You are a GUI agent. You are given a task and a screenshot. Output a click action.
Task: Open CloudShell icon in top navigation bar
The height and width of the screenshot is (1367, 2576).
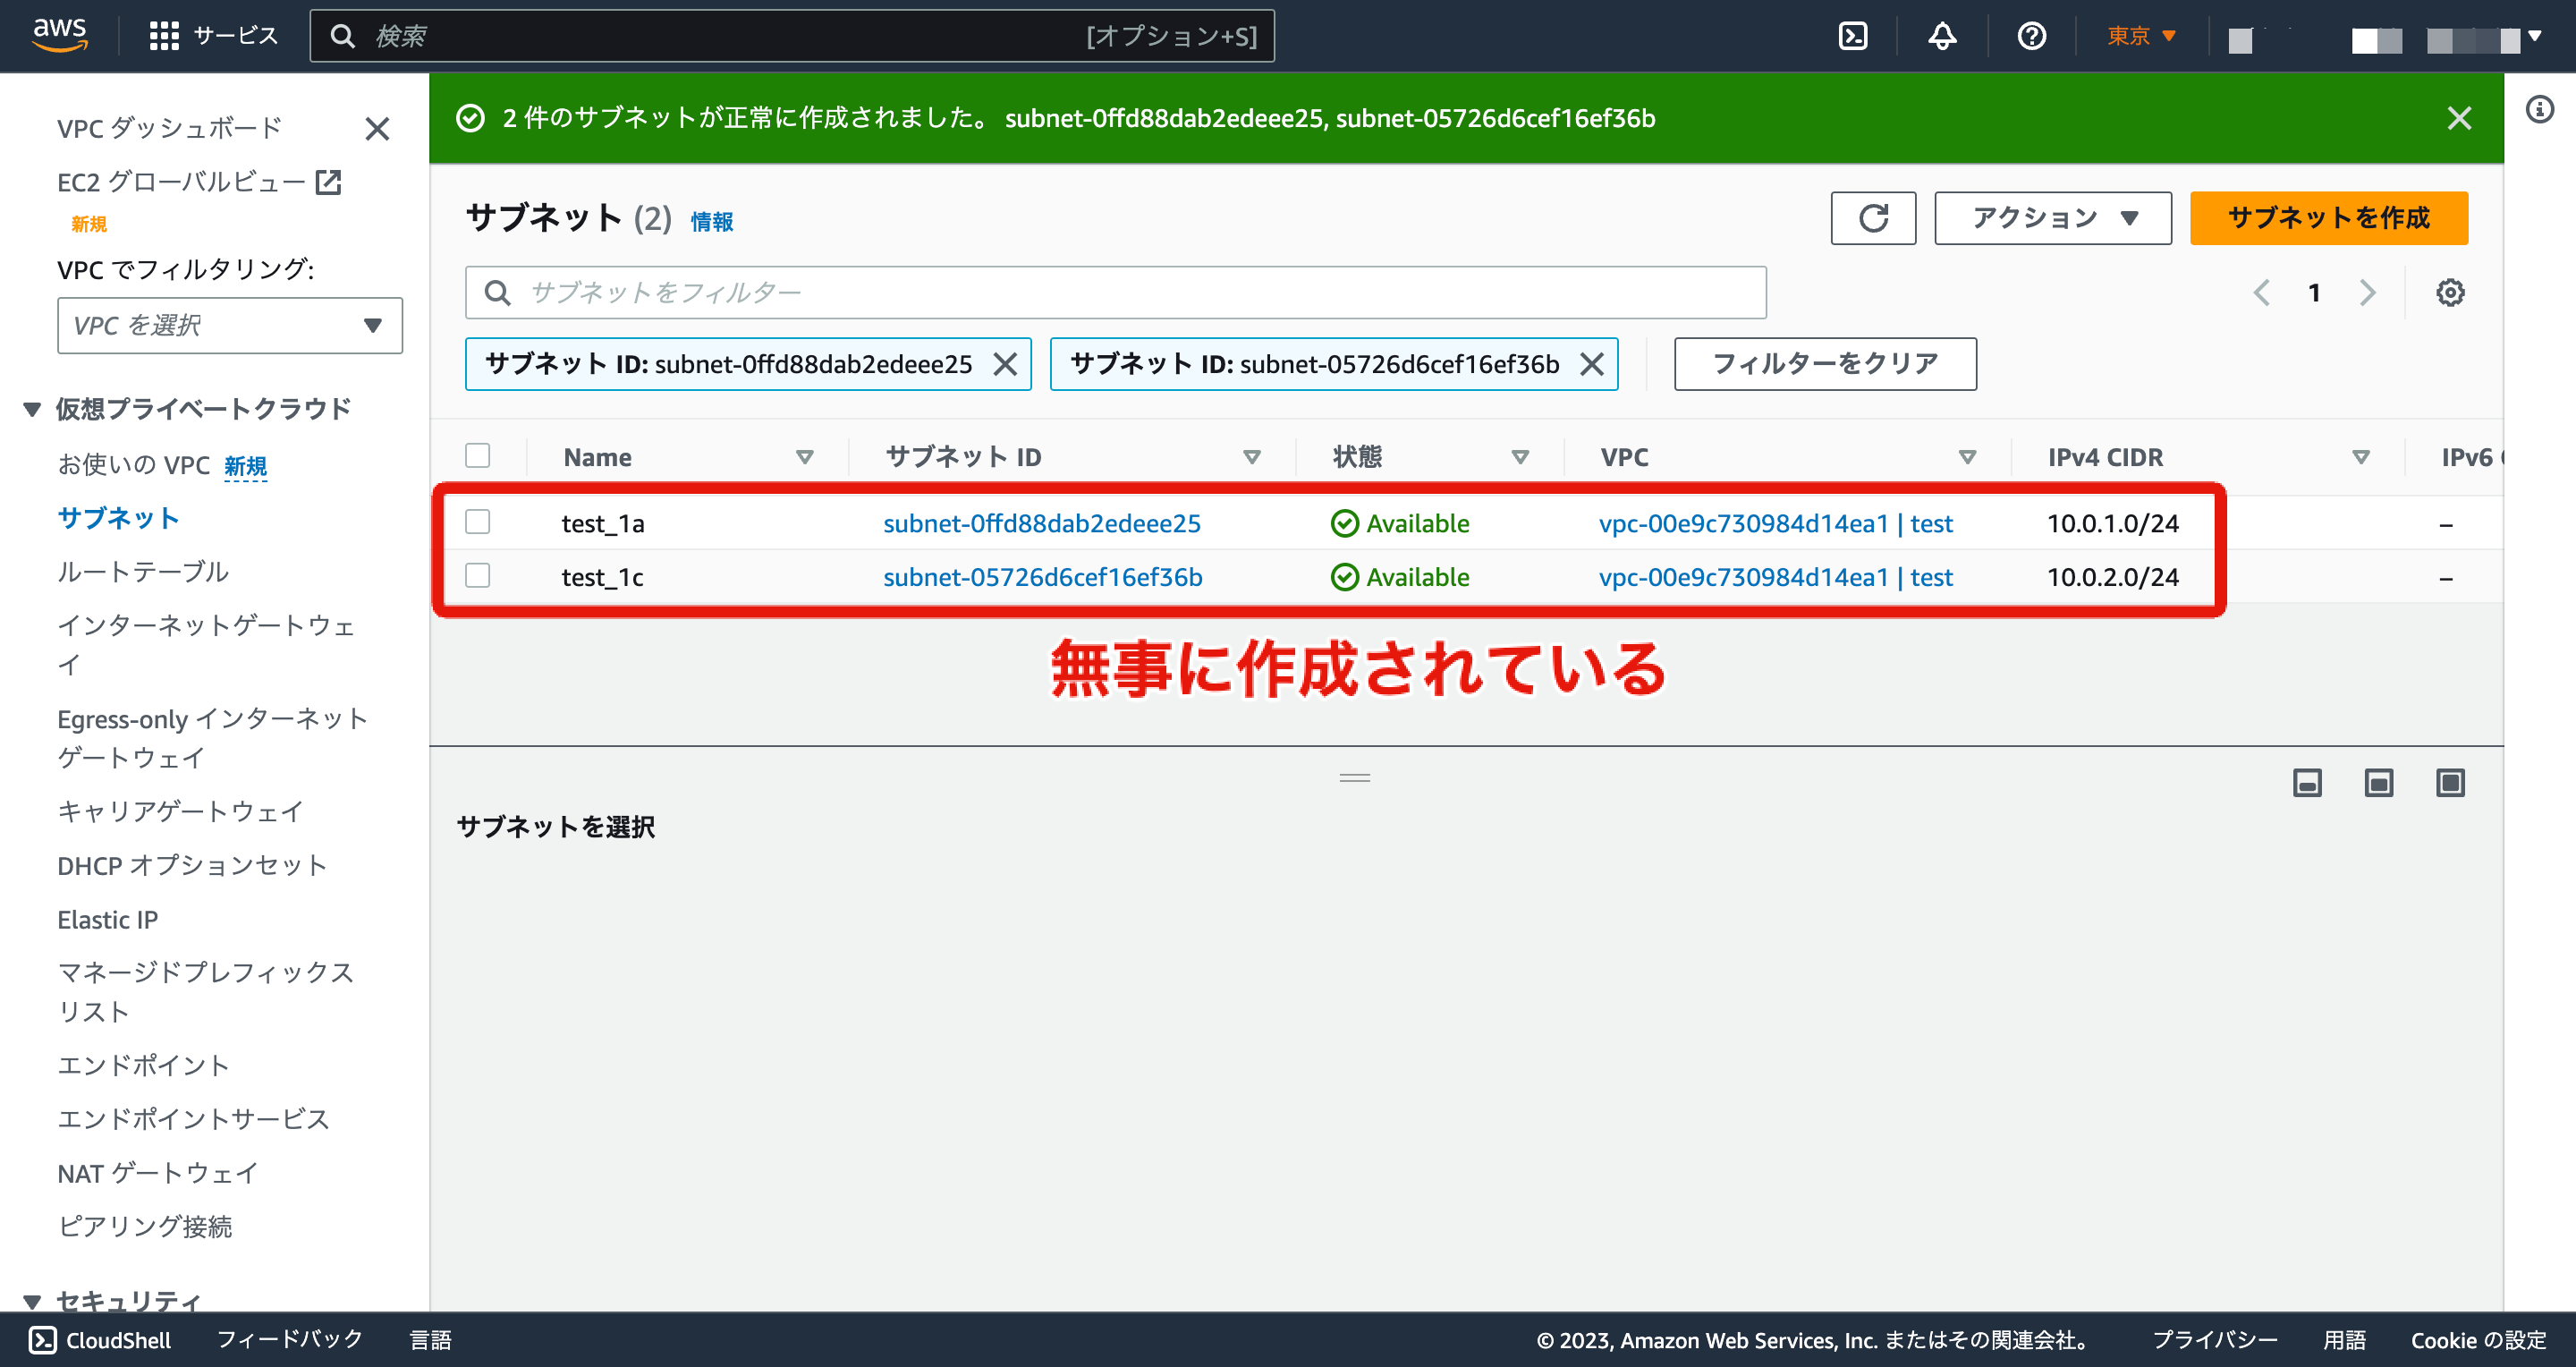(x=1853, y=36)
